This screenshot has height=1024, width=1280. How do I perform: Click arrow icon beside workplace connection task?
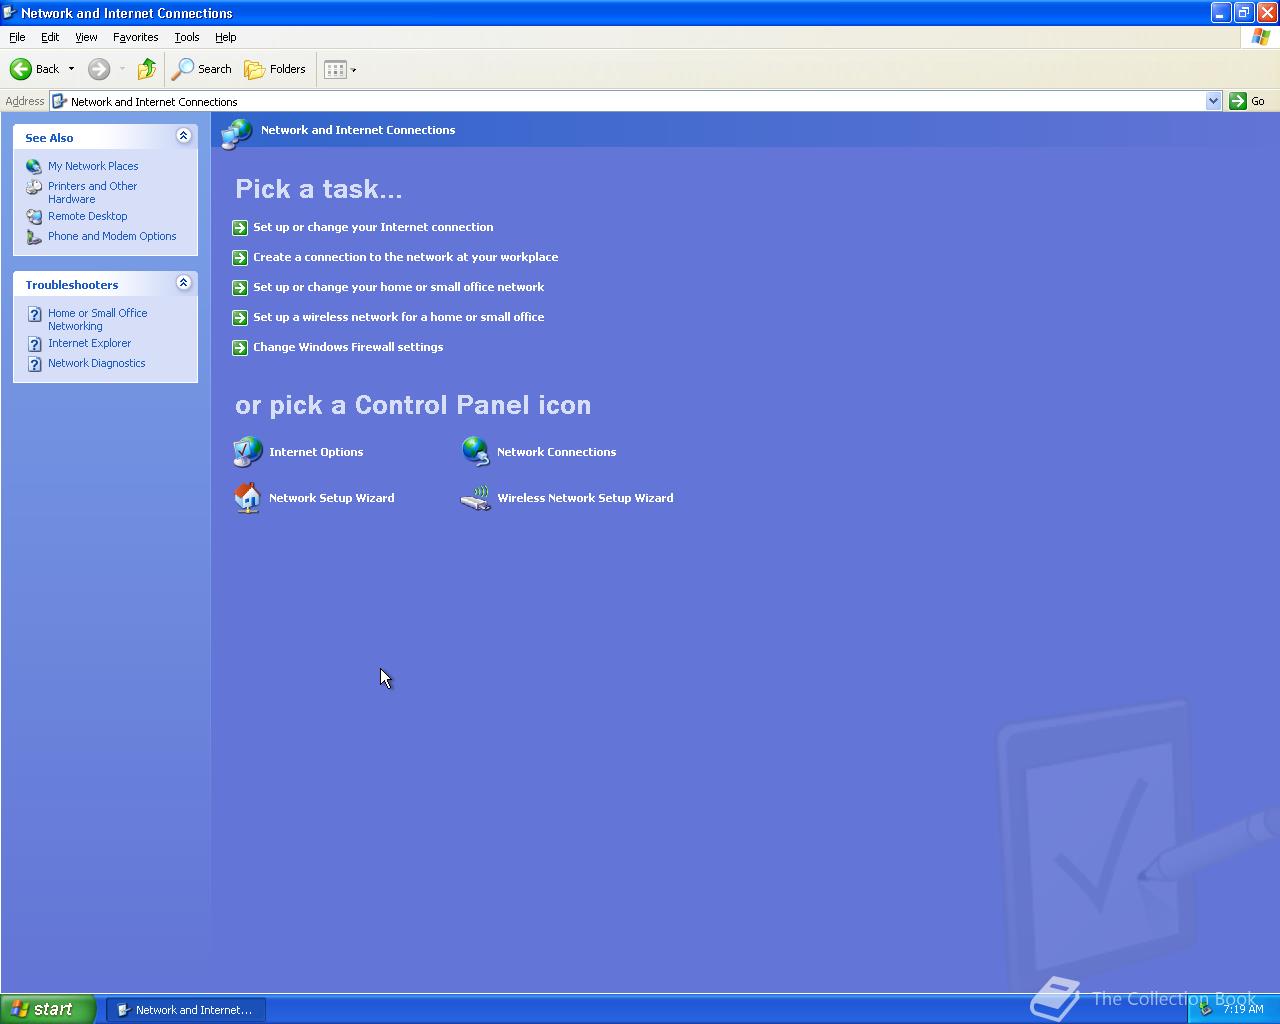(x=240, y=258)
